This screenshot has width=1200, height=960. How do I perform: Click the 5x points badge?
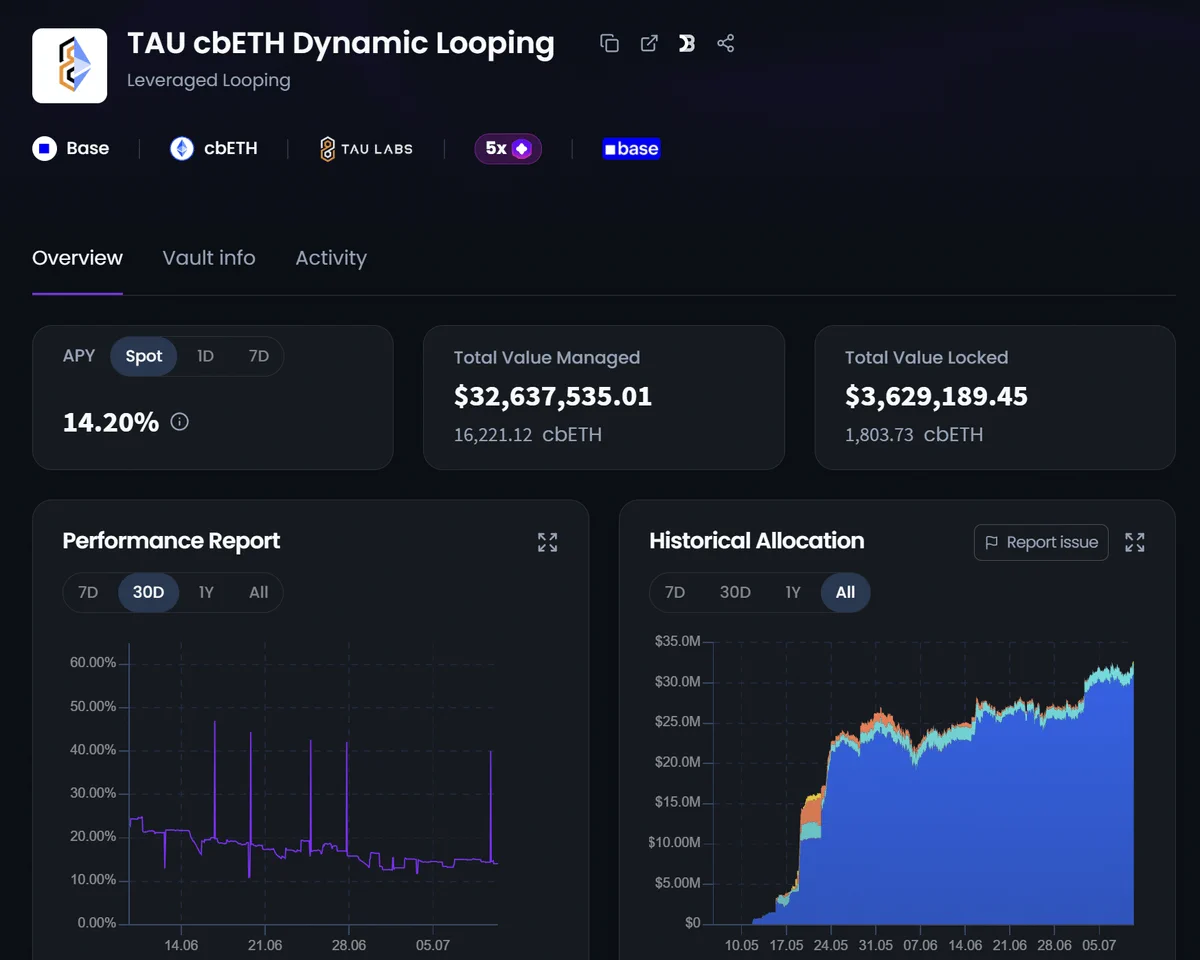pyautogui.click(x=508, y=149)
